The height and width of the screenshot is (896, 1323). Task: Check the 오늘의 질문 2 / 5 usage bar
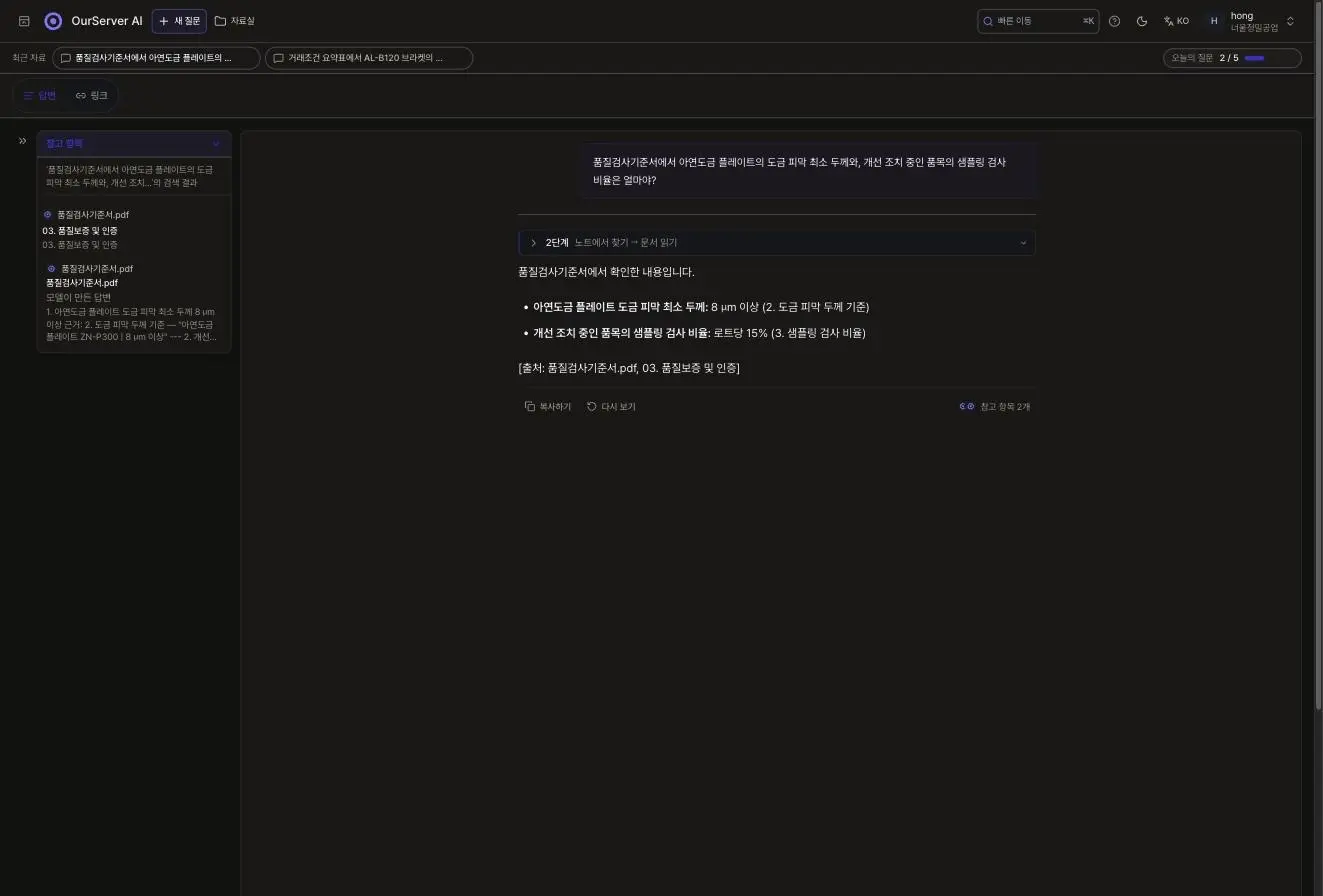(1232, 58)
